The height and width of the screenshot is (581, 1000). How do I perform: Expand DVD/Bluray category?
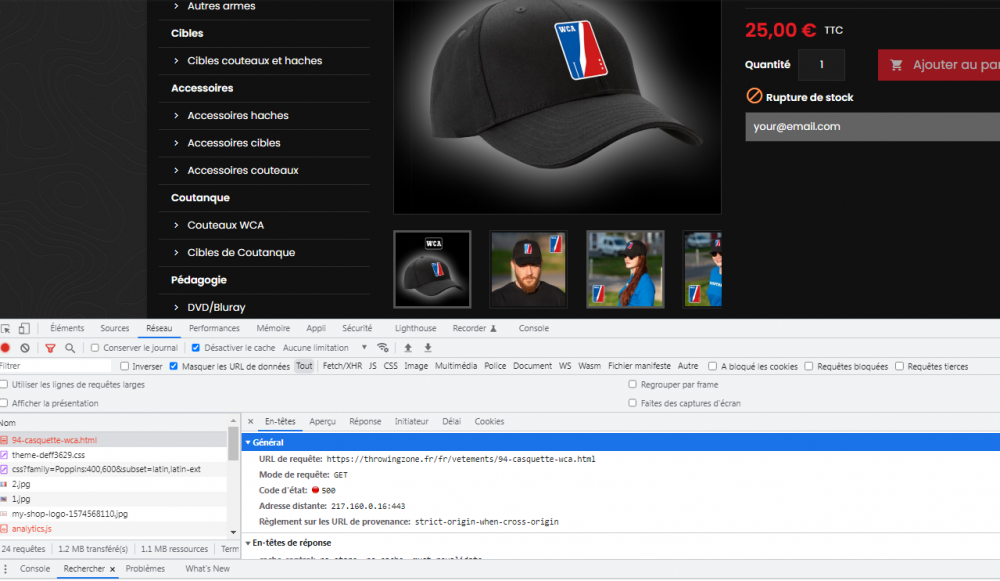point(176,307)
